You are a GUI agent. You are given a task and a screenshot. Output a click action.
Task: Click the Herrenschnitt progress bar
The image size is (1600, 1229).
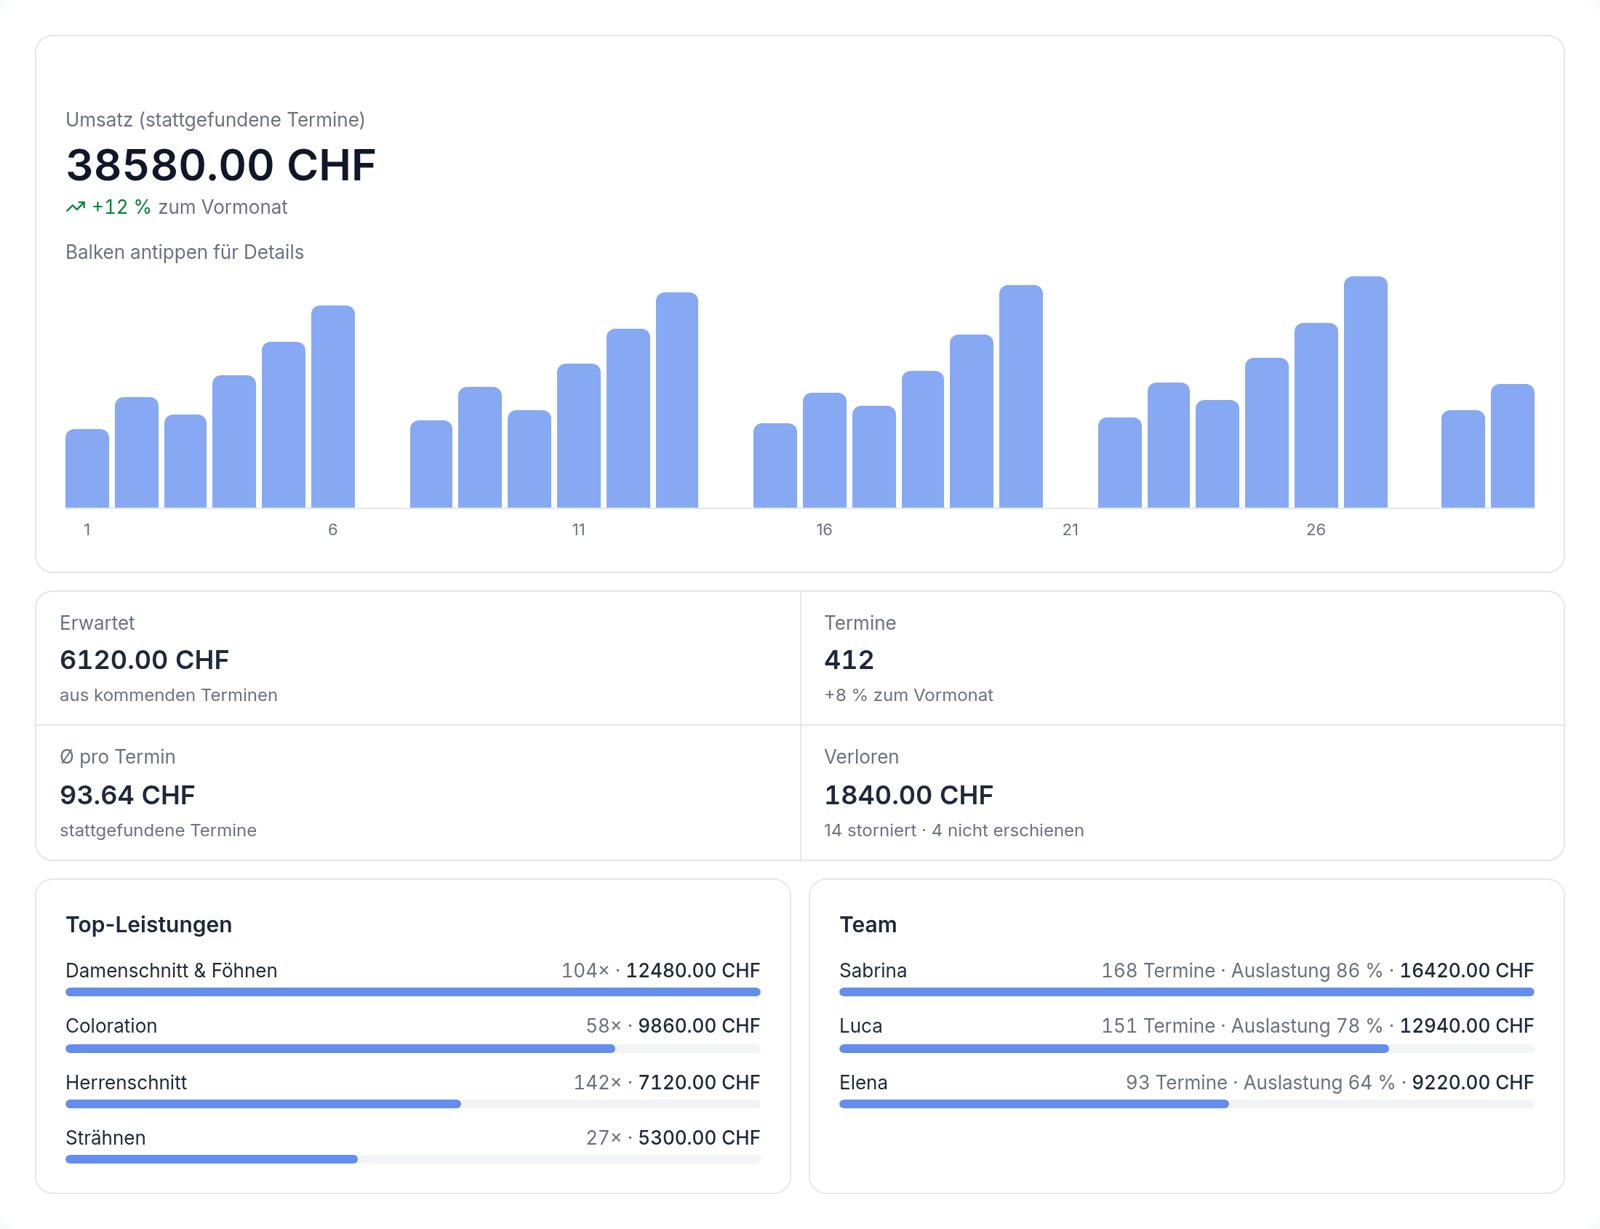[x=413, y=1104]
